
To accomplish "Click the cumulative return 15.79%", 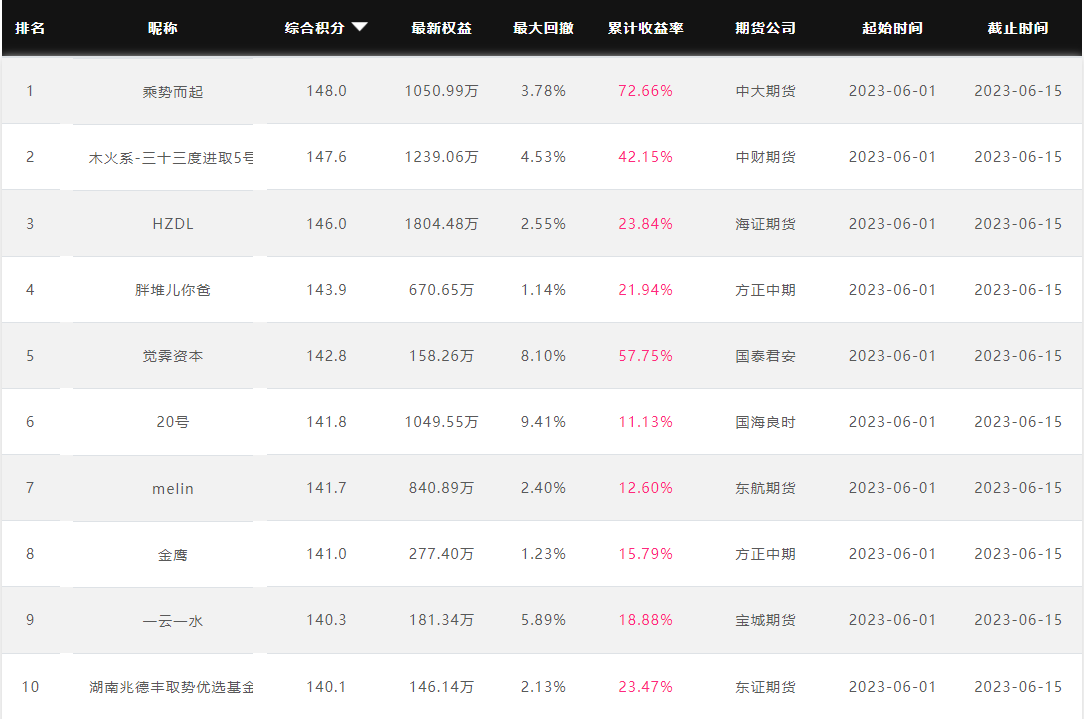I will pyautogui.click(x=646, y=554).
